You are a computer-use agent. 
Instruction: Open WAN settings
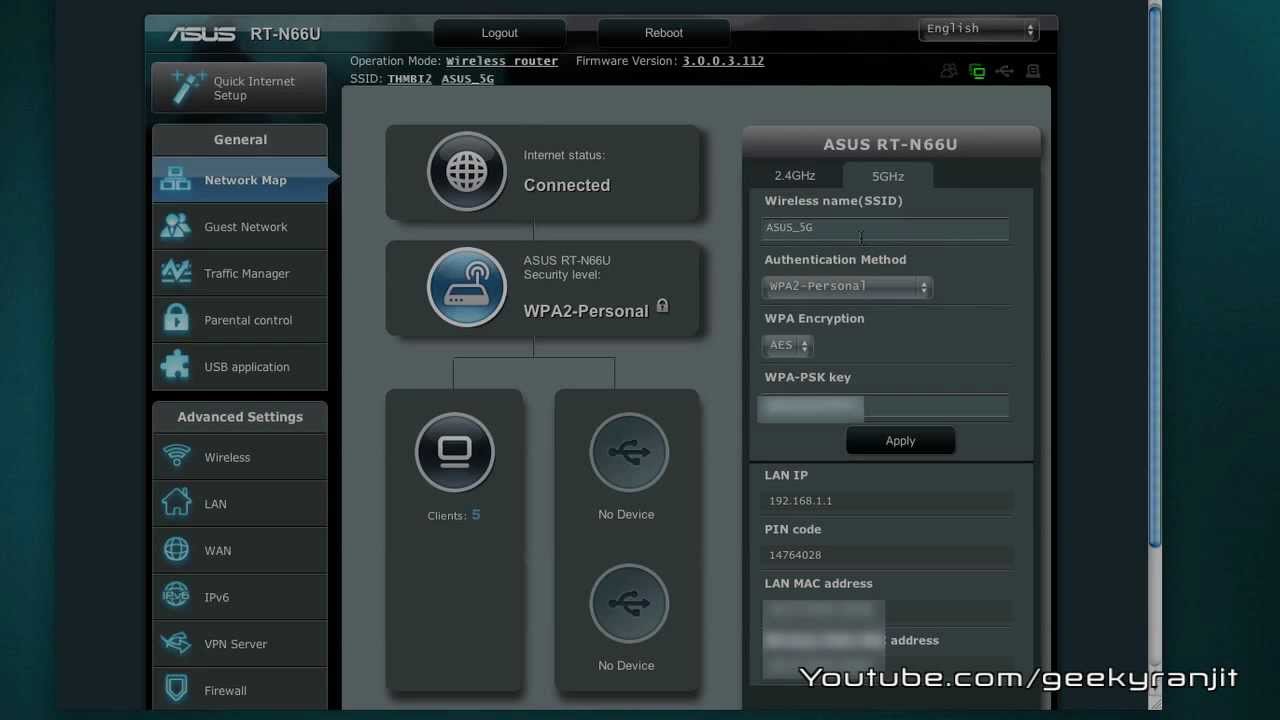[x=240, y=550]
